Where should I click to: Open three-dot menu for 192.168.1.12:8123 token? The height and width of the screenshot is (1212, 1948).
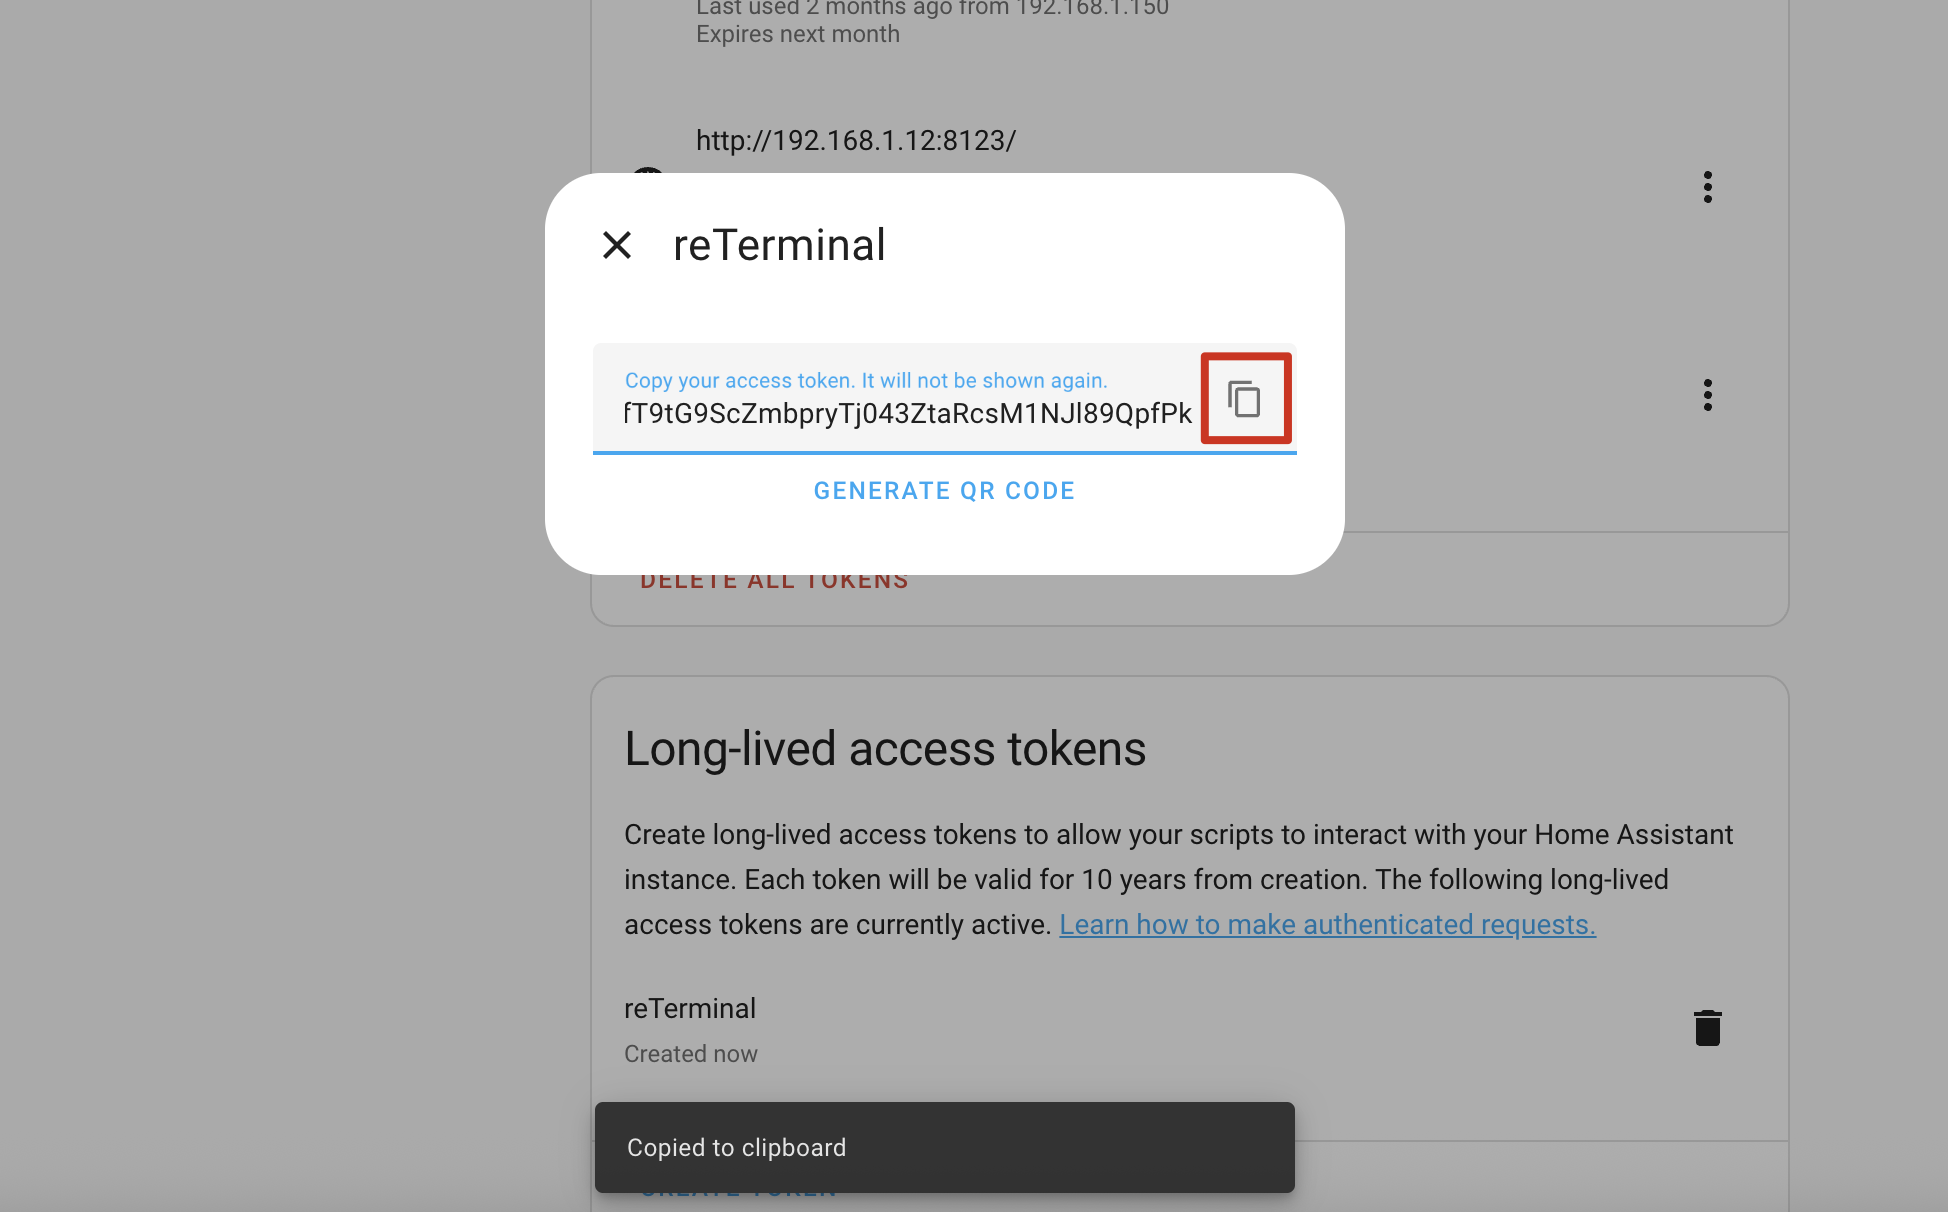[x=1708, y=187]
